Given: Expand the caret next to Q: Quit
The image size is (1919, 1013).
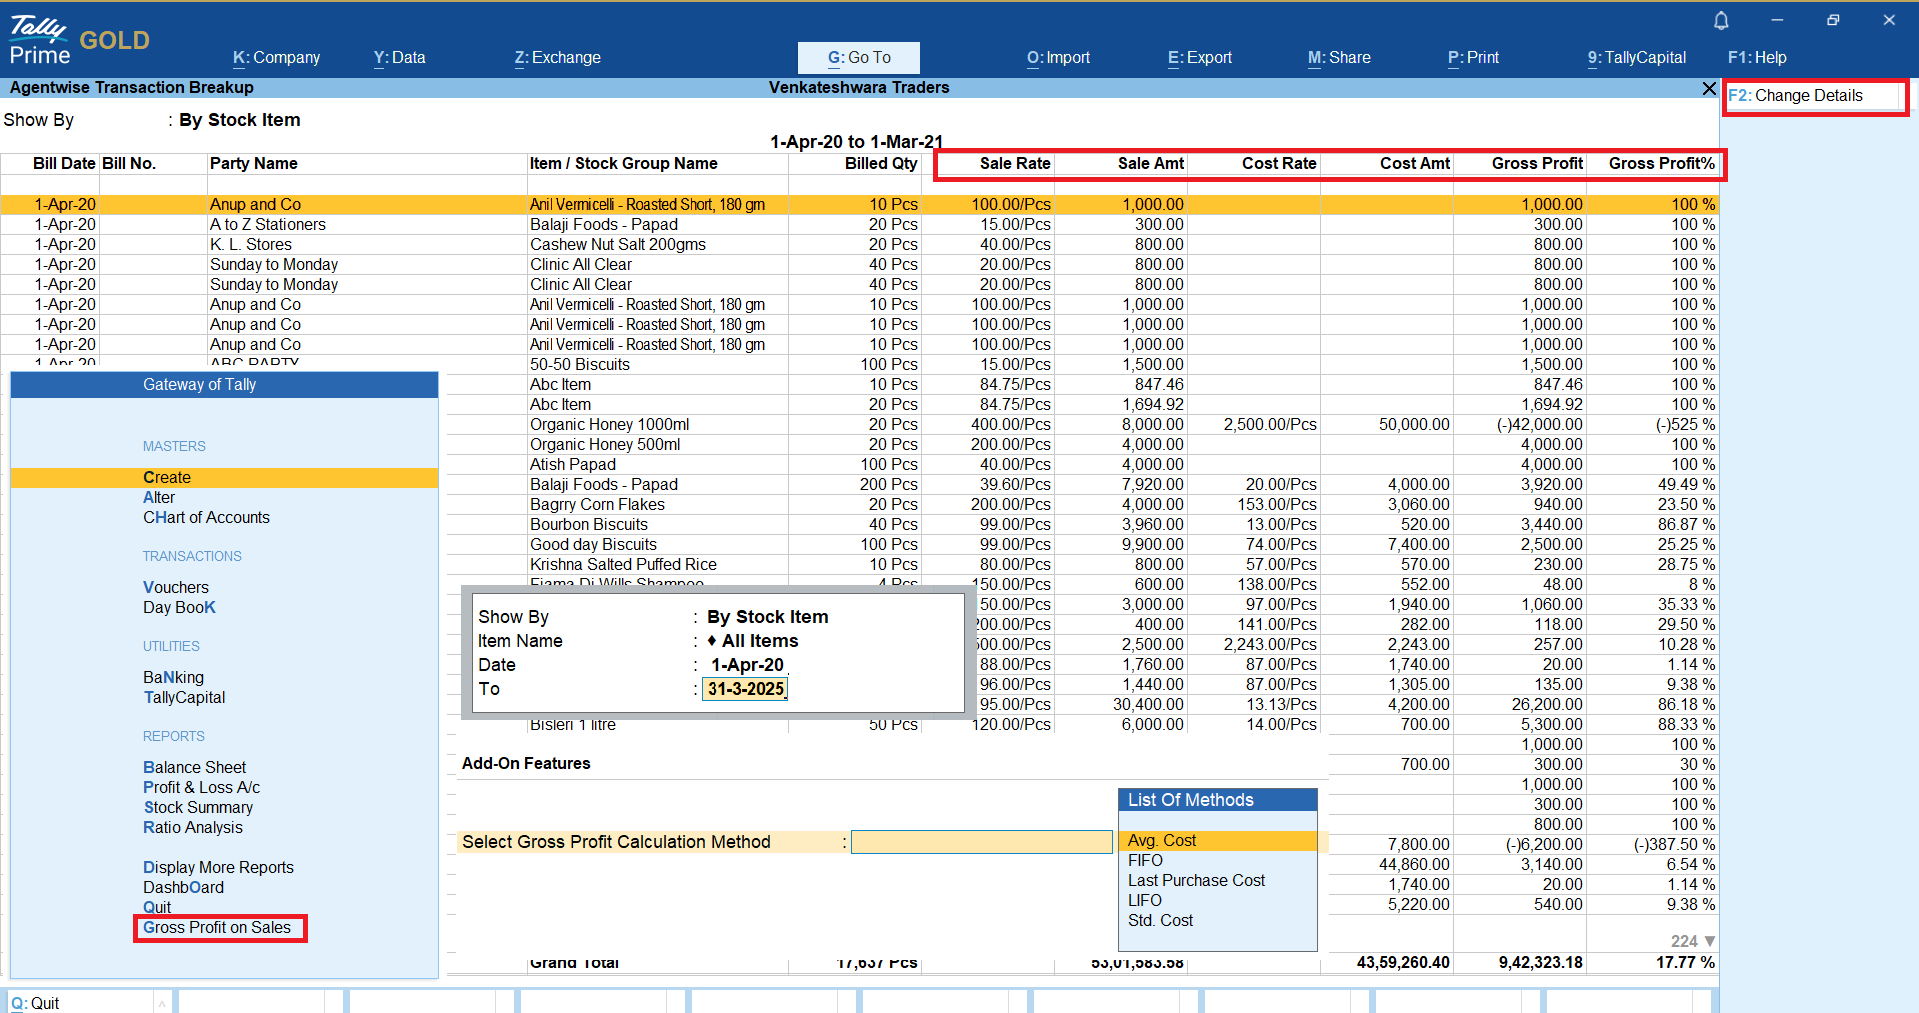Looking at the screenshot, I should tap(162, 1003).
